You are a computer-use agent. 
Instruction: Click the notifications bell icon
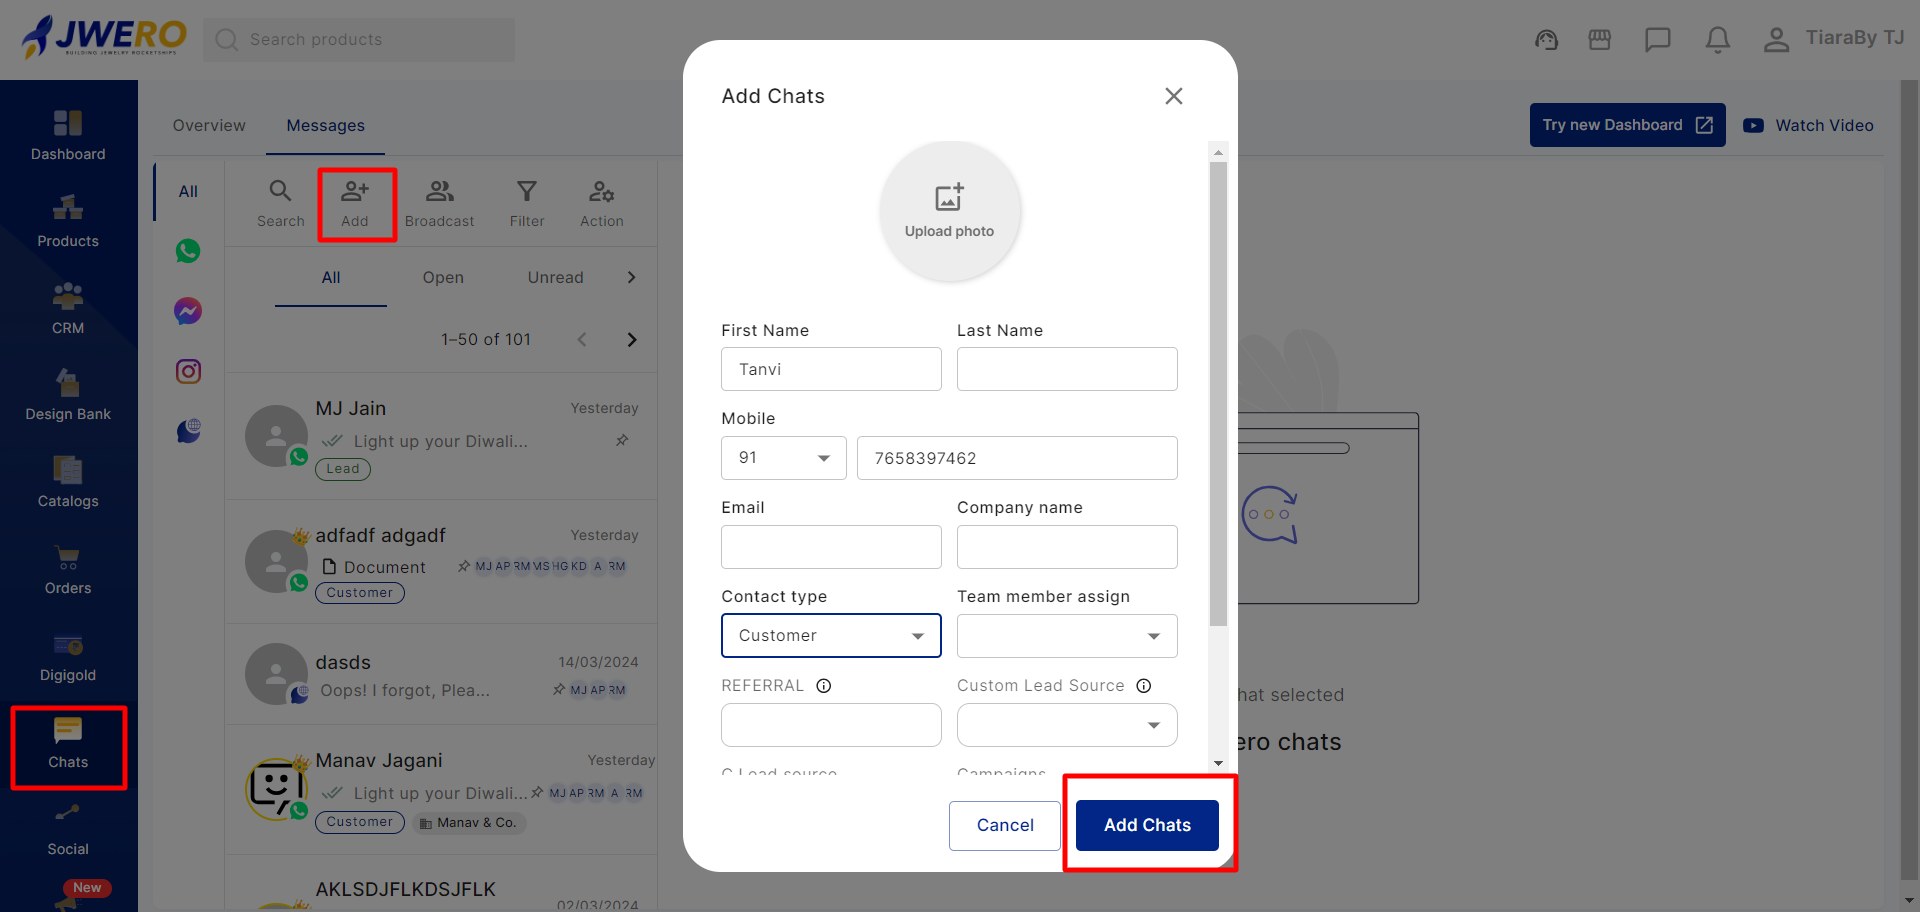pyautogui.click(x=1717, y=40)
